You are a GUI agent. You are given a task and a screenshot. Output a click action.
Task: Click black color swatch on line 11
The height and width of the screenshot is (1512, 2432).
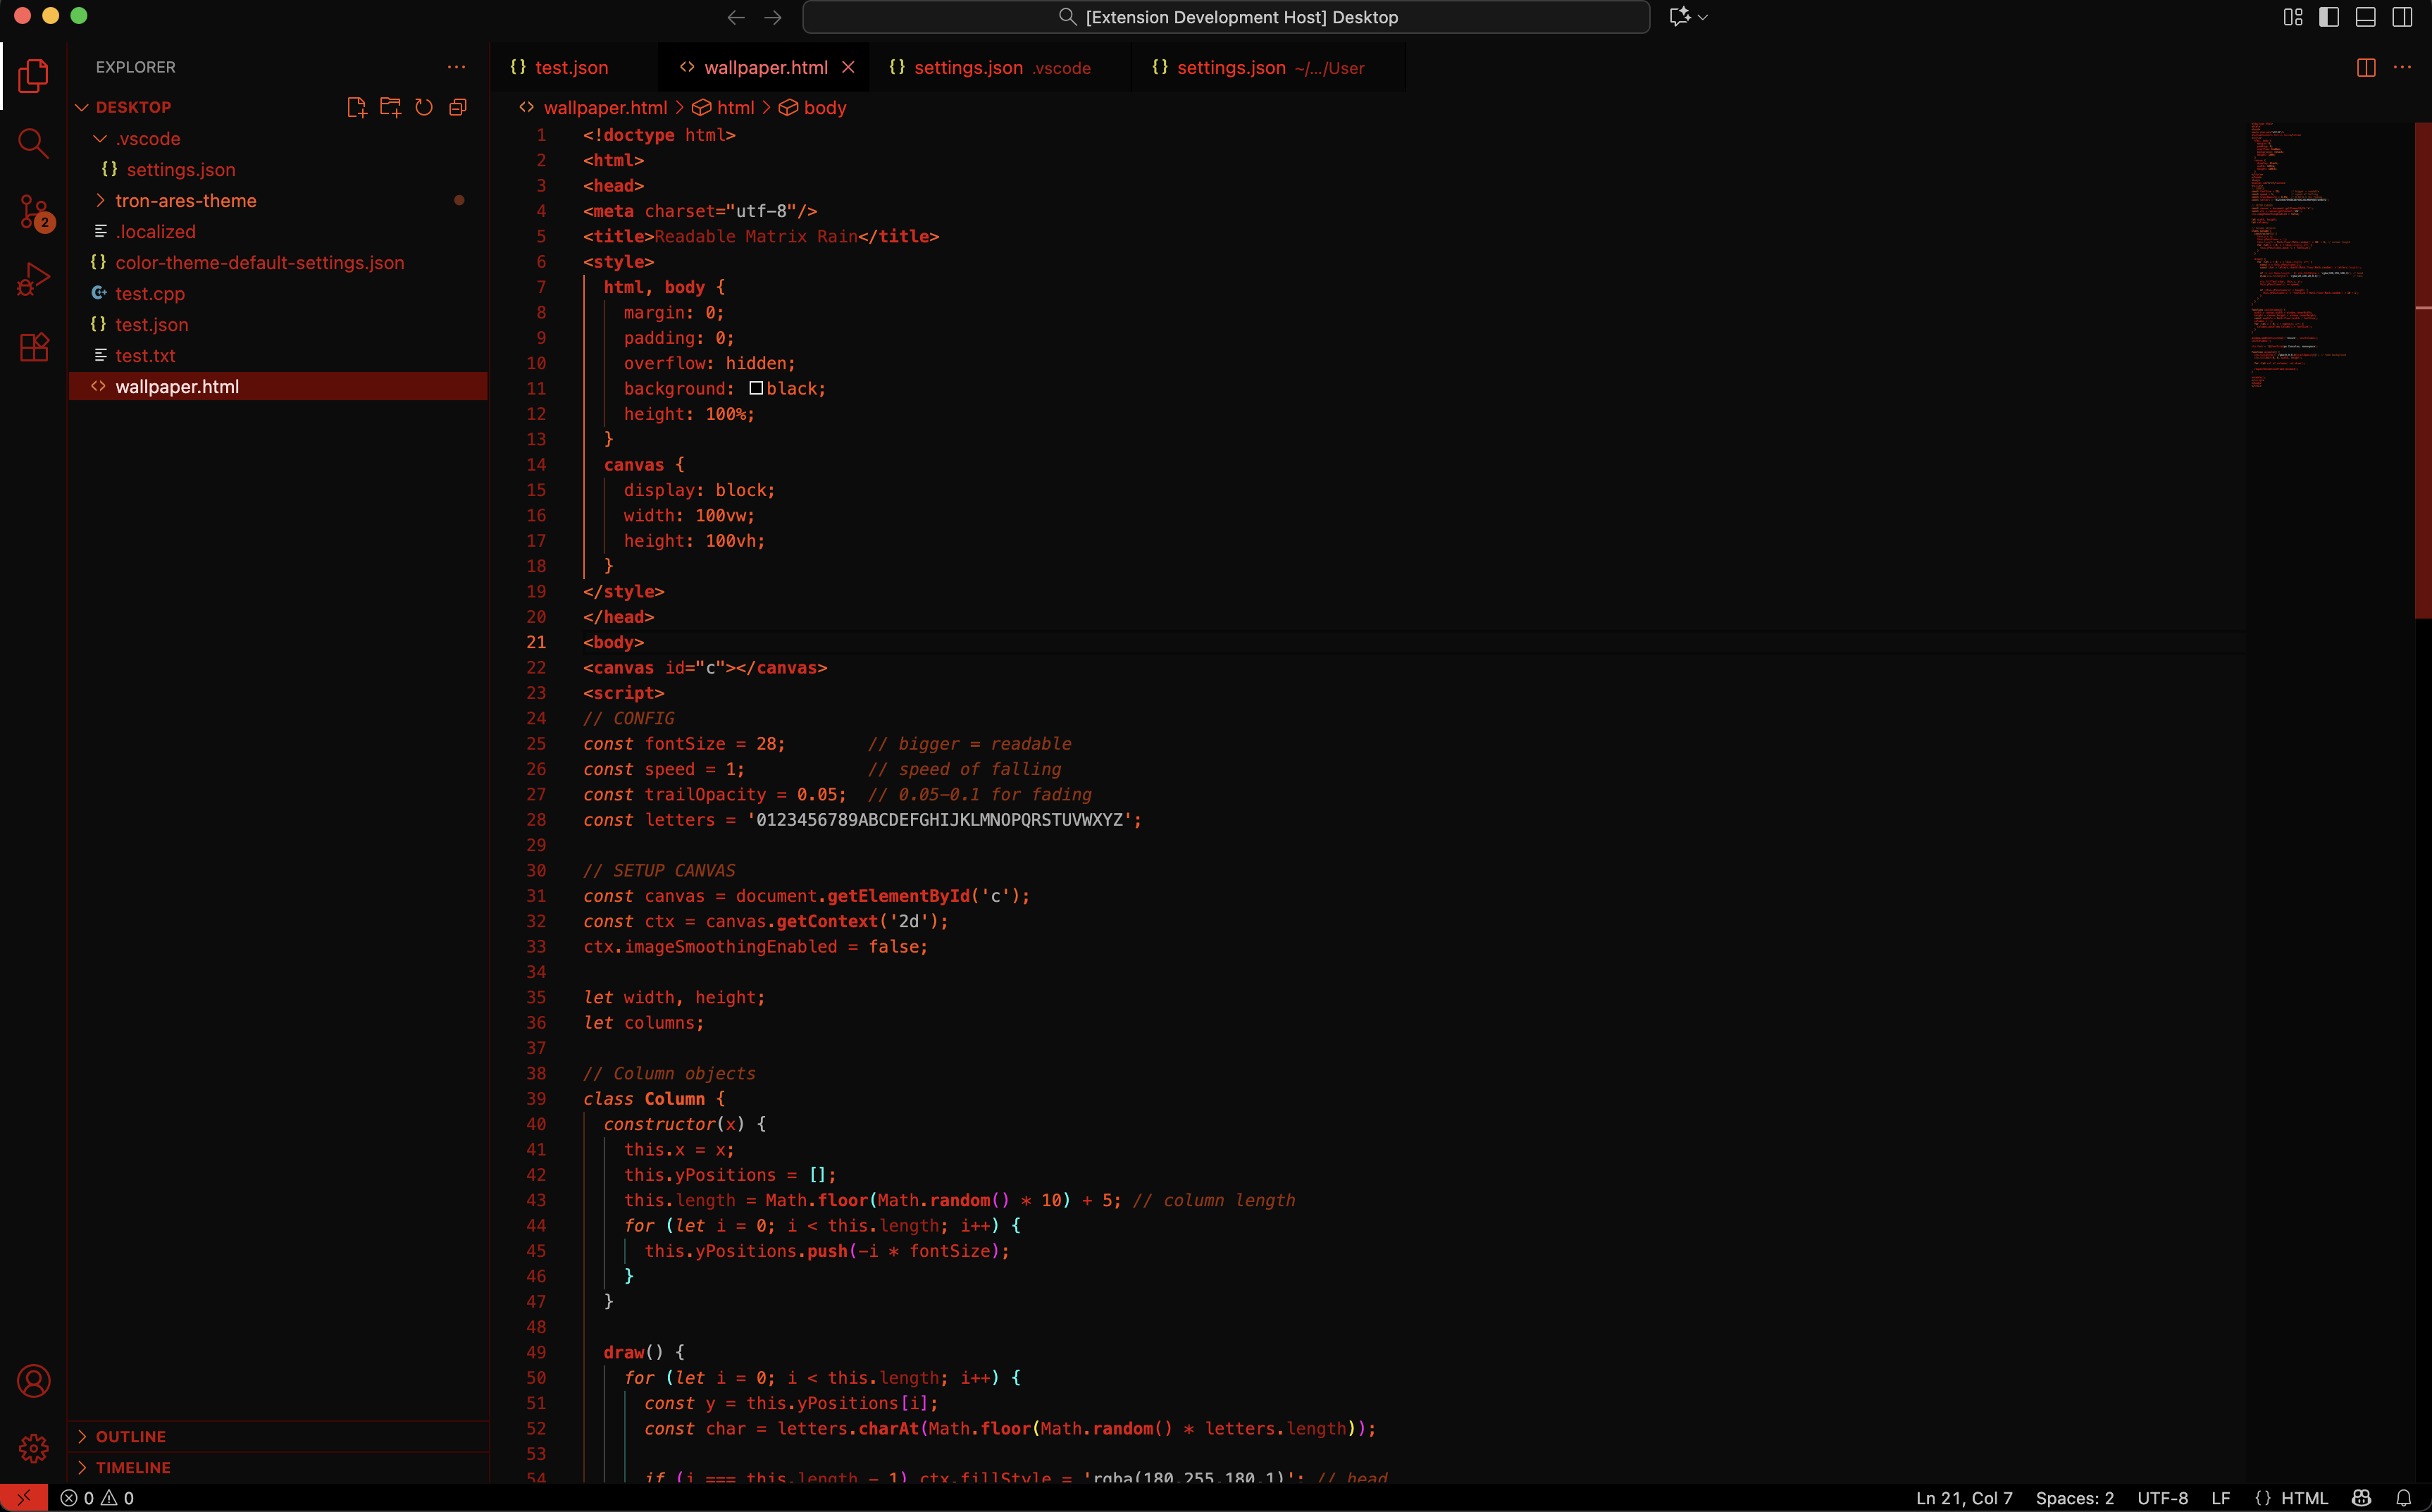756,388
